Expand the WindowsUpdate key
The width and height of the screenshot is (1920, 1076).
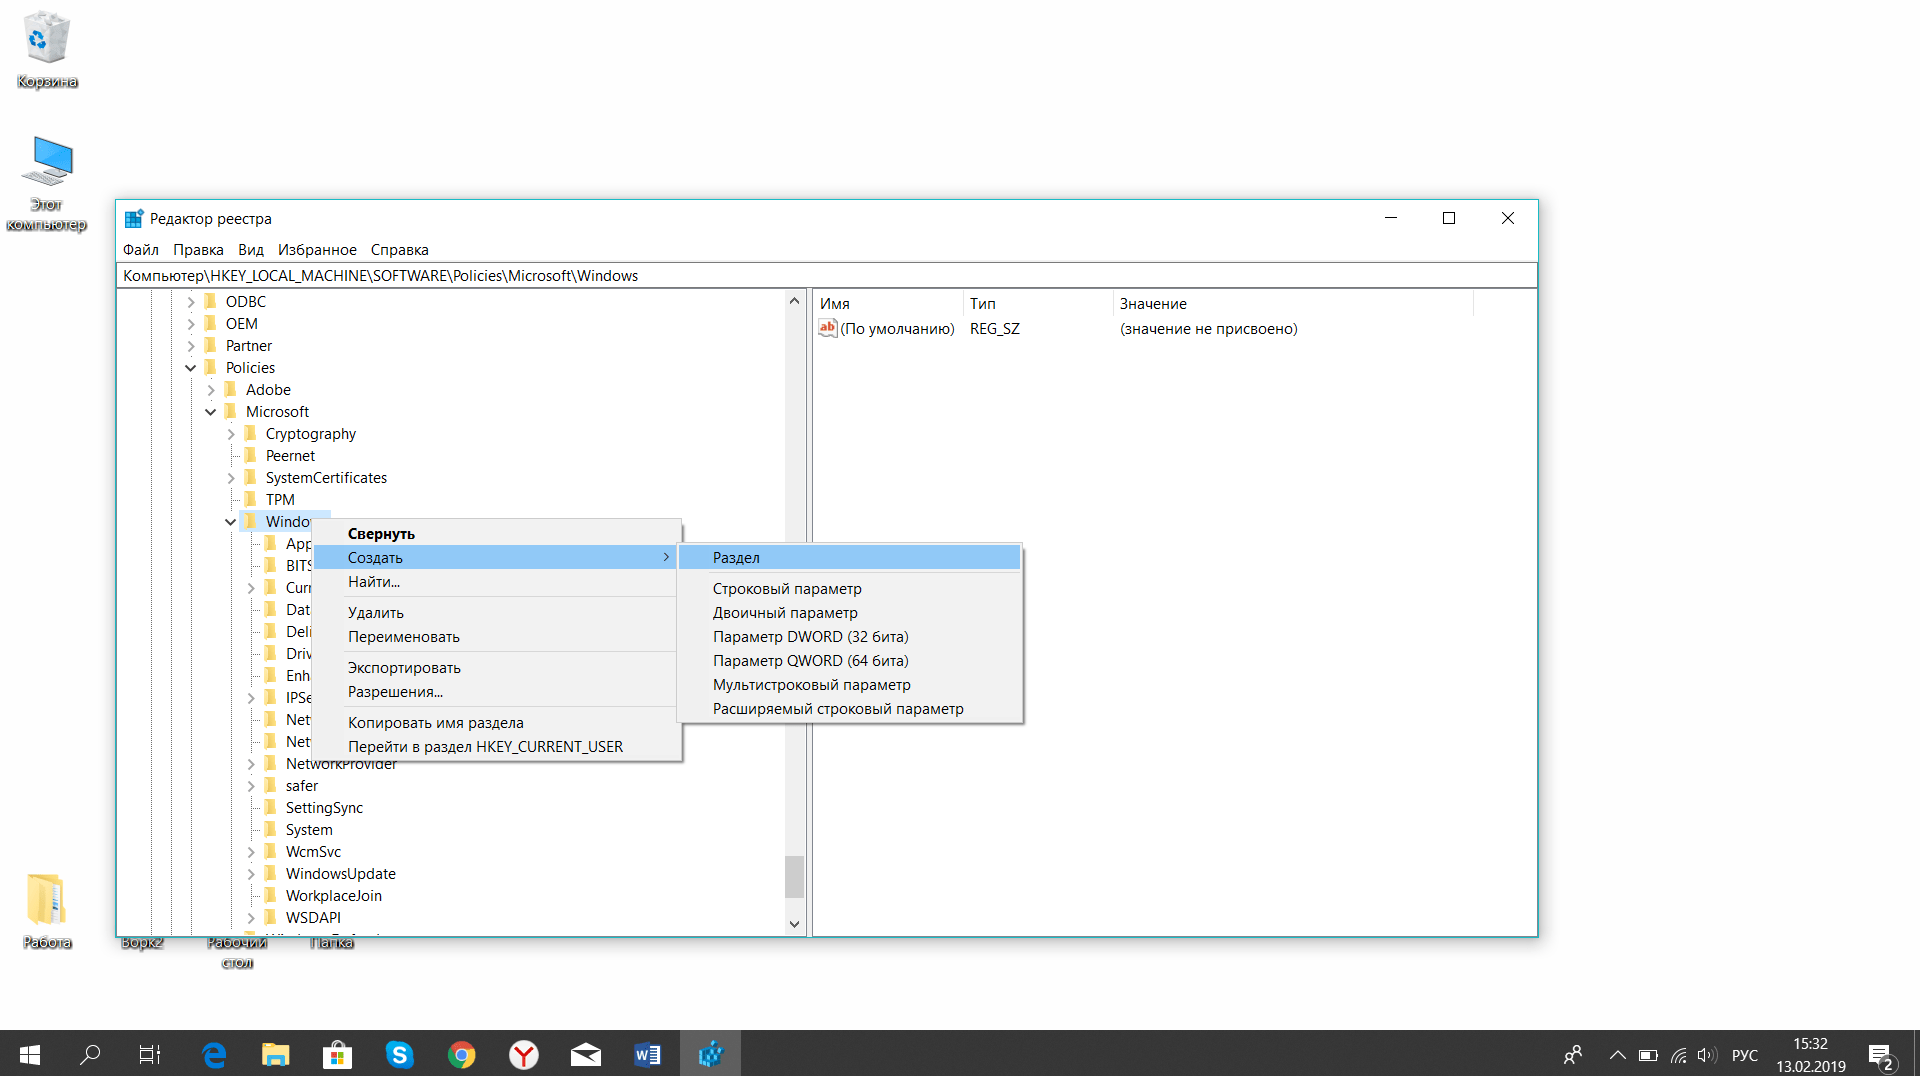pos(250,873)
